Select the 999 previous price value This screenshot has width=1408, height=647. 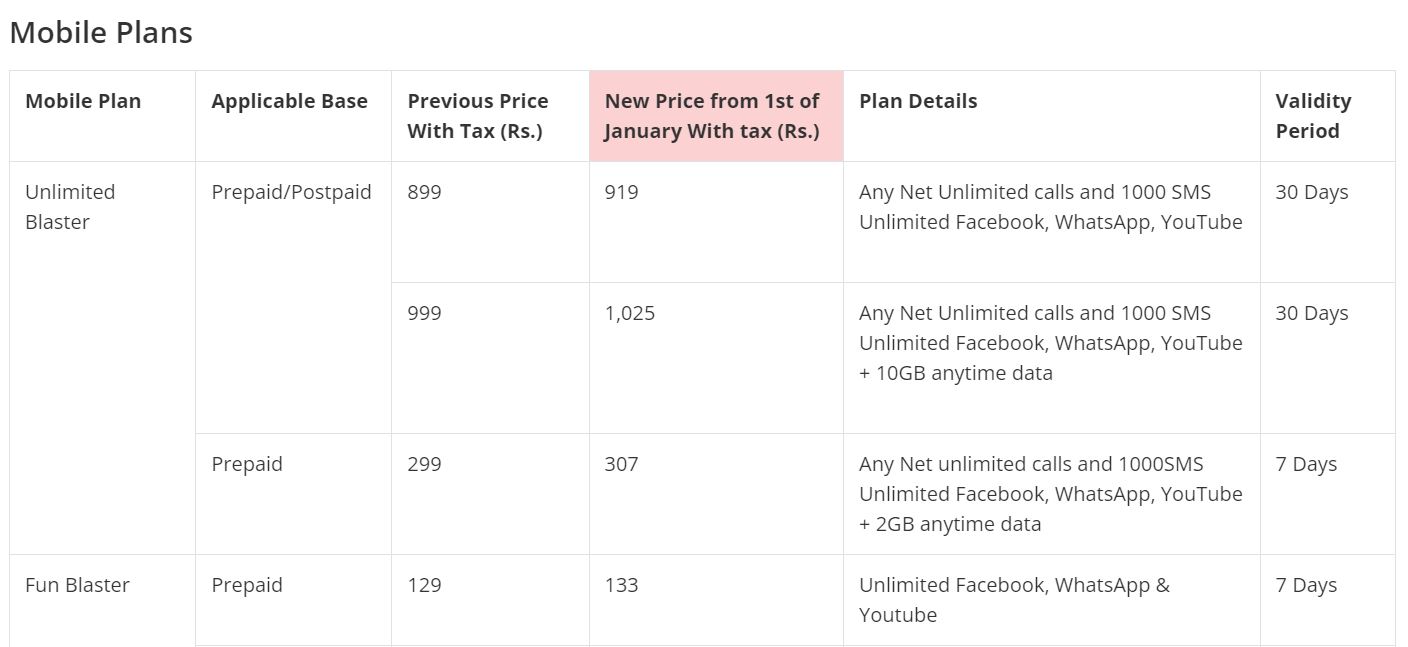[x=424, y=313]
